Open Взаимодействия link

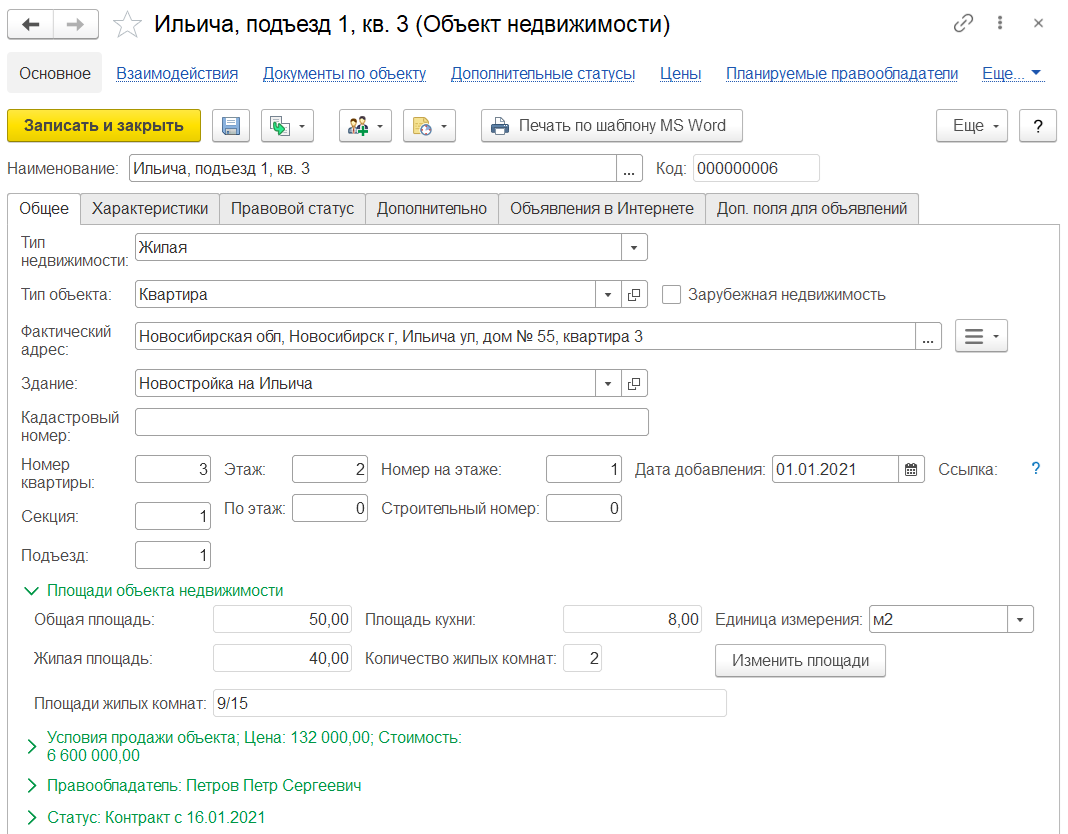click(x=177, y=74)
